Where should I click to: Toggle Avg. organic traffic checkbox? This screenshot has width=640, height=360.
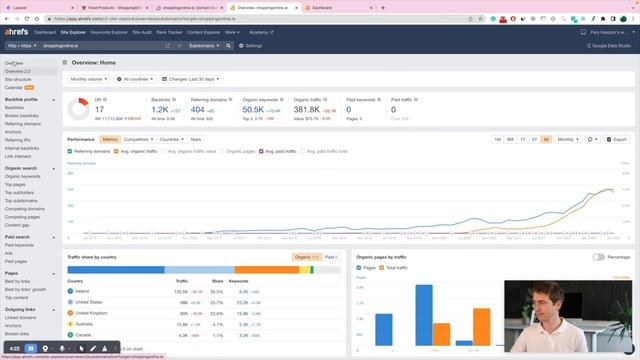116,151
